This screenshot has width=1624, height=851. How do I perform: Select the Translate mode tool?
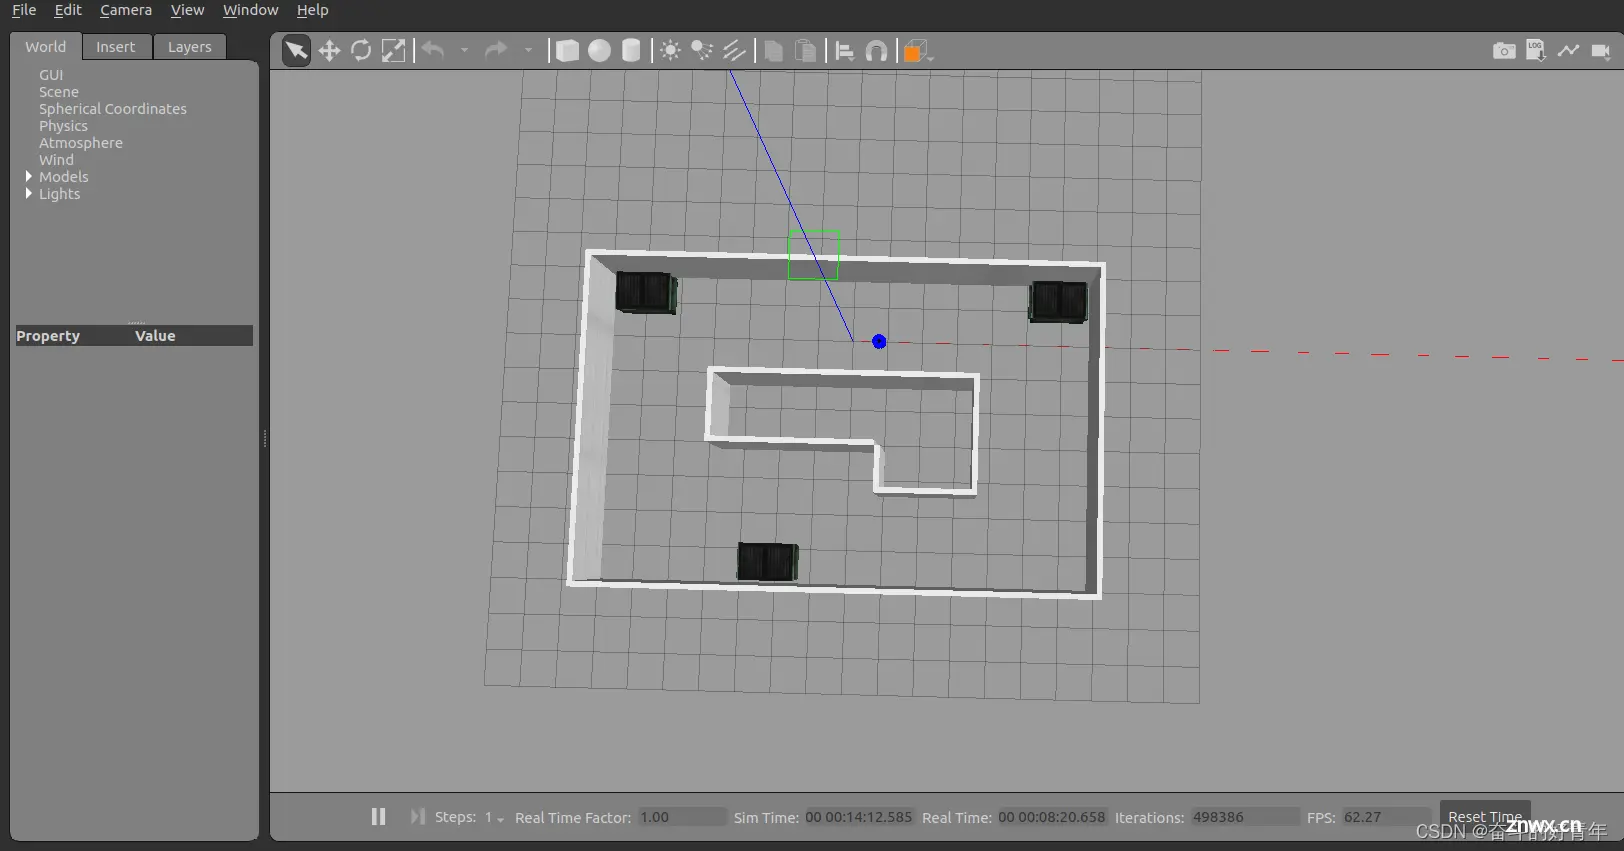click(x=329, y=50)
